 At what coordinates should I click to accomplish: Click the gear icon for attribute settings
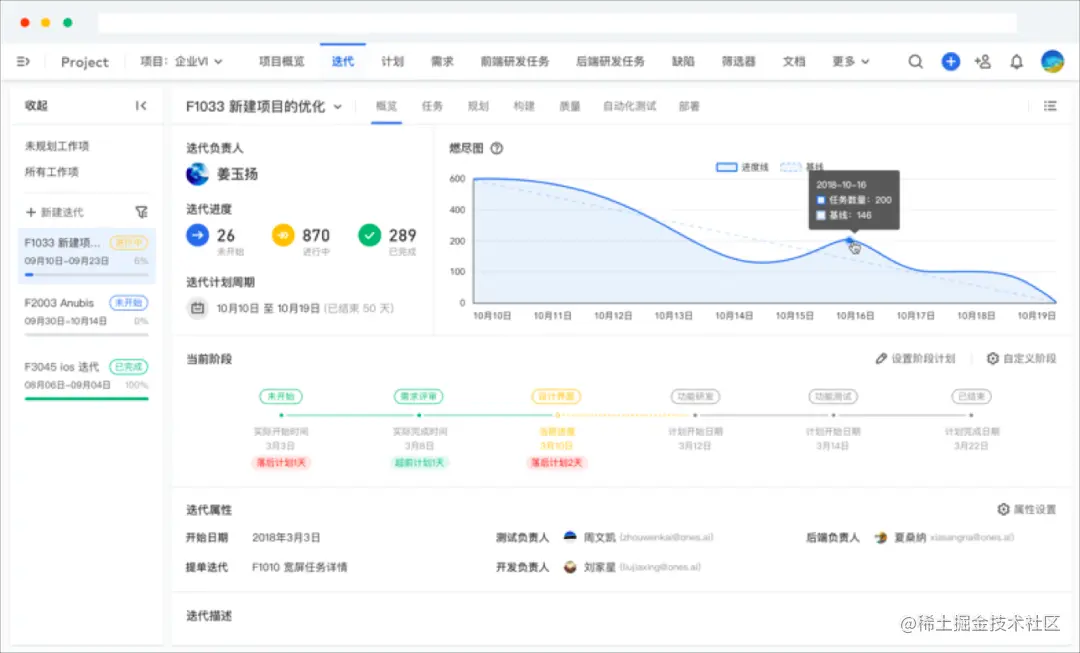click(1004, 509)
